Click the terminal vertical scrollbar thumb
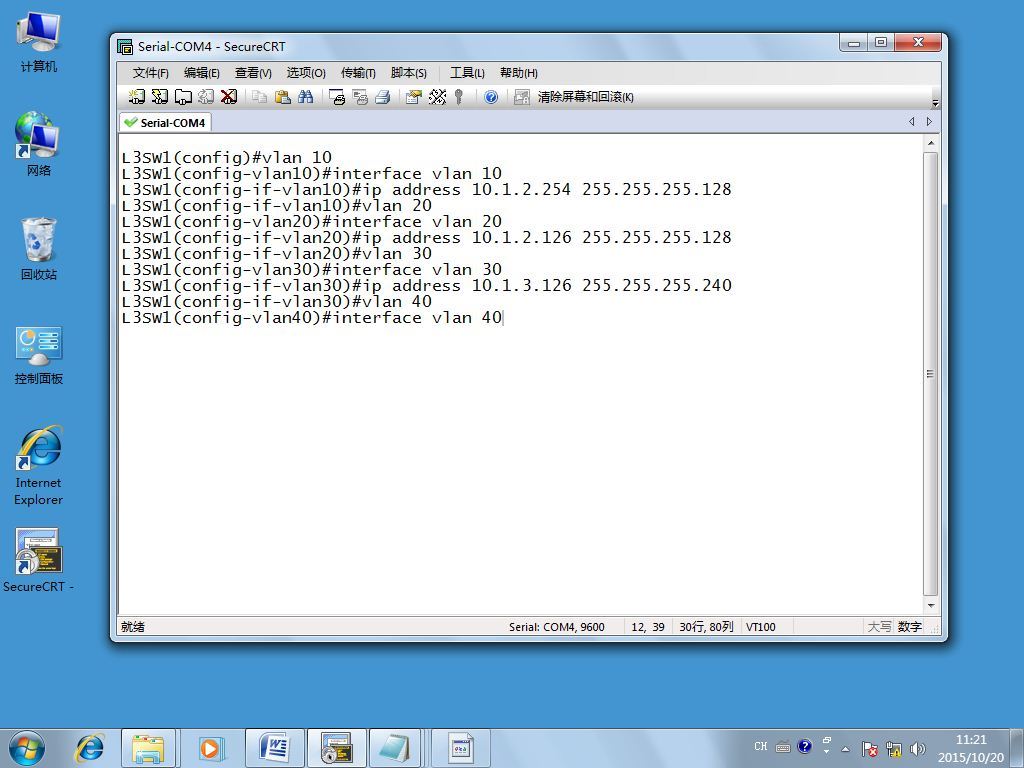 (x=931, y=374)
